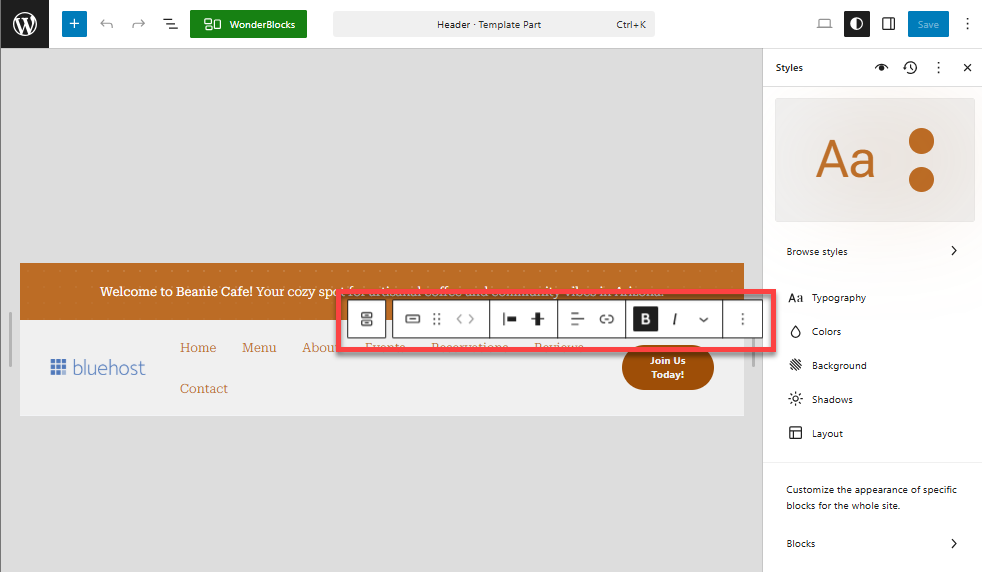Screen dimensions: 982x572
Task: Expand the Blocks section
Action: 872,544
